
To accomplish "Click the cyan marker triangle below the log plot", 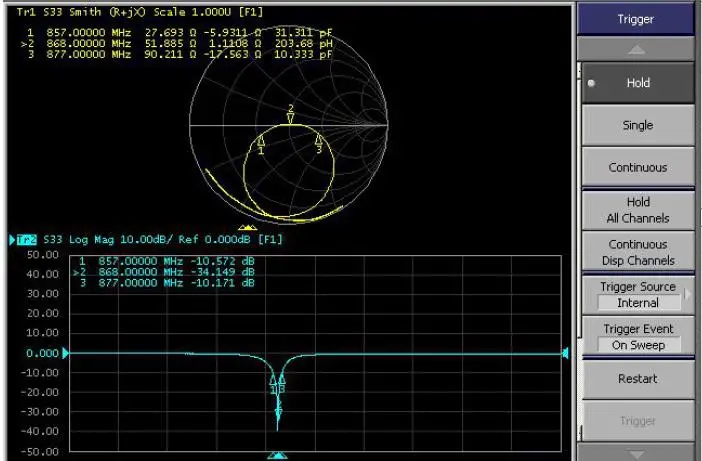I will pyautogui.click(x=278, y=456).
